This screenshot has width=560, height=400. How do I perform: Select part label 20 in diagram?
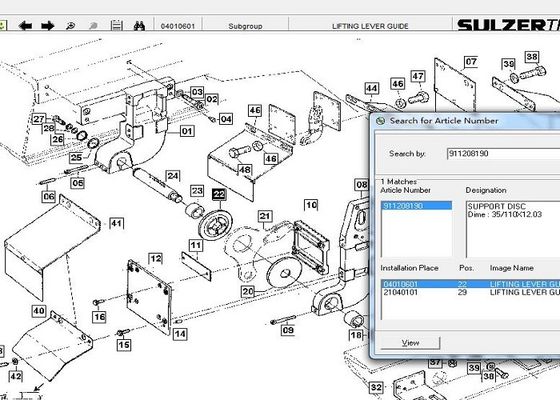(x=248, y=292)
